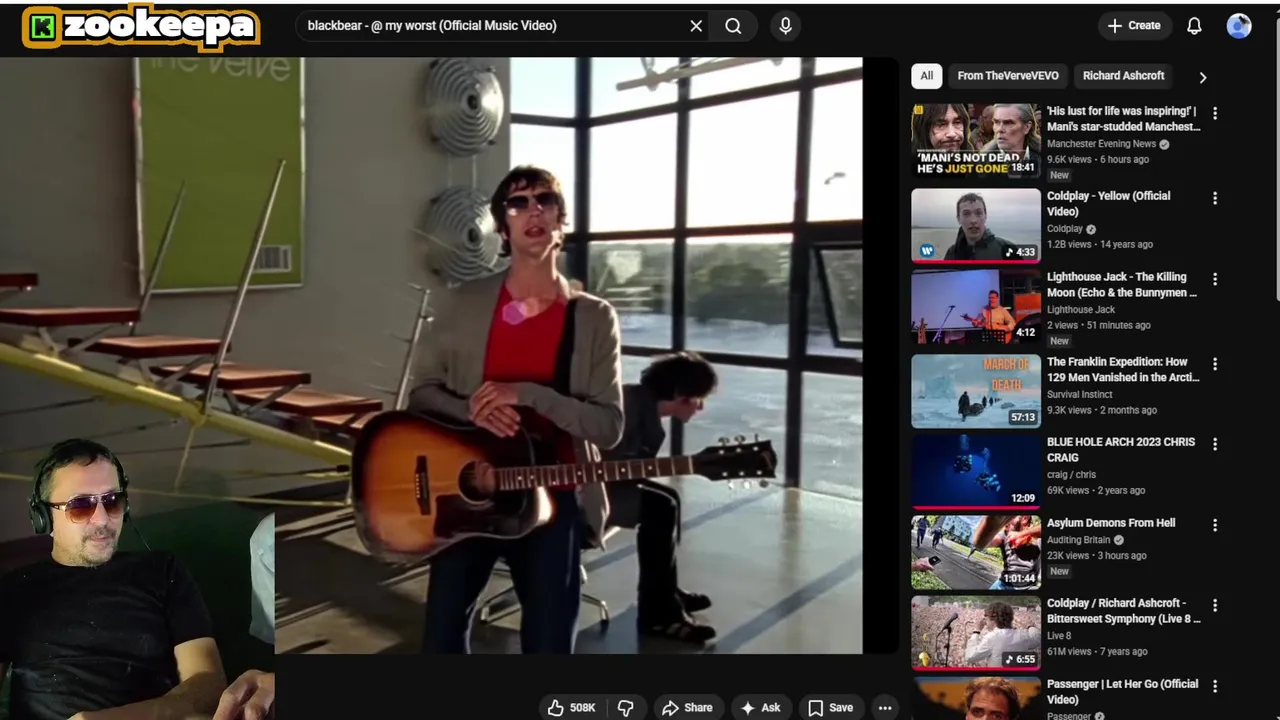Open options for Passenger Let Her Go
The height and width of the screenshot is (720, 1280).
1215,687
